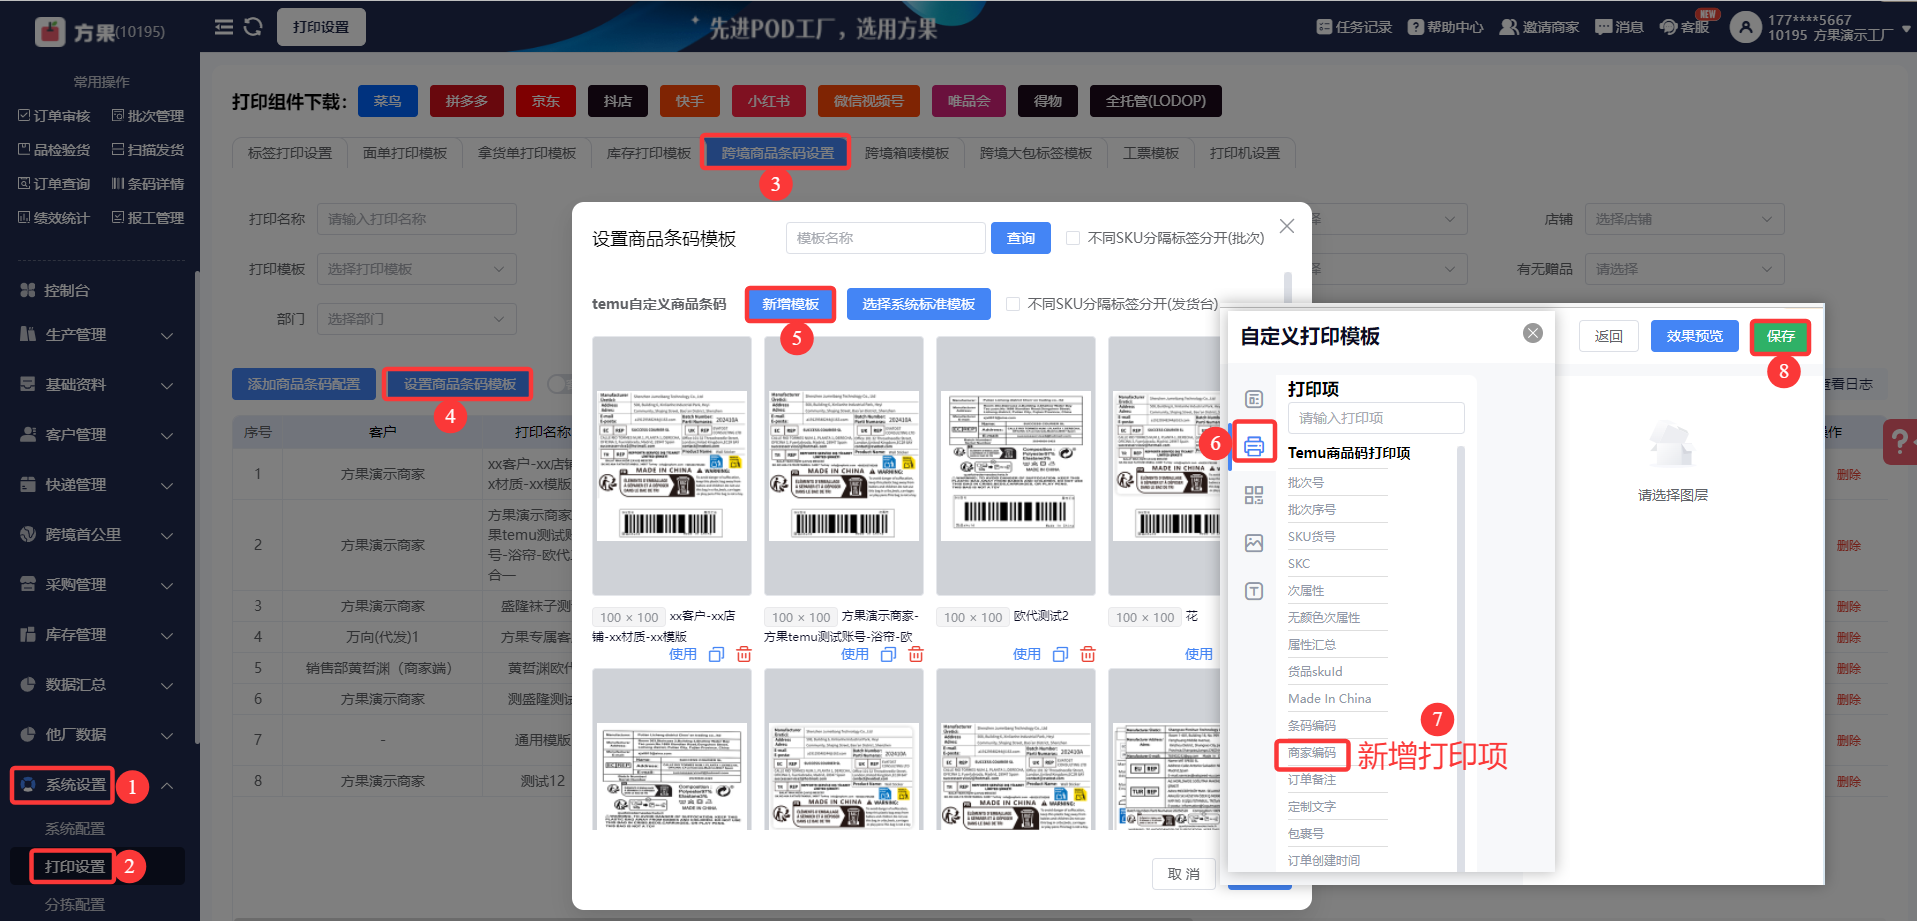Click the user avatar icon
This screenshot has height=921, width=1917.
(1745, 27)
